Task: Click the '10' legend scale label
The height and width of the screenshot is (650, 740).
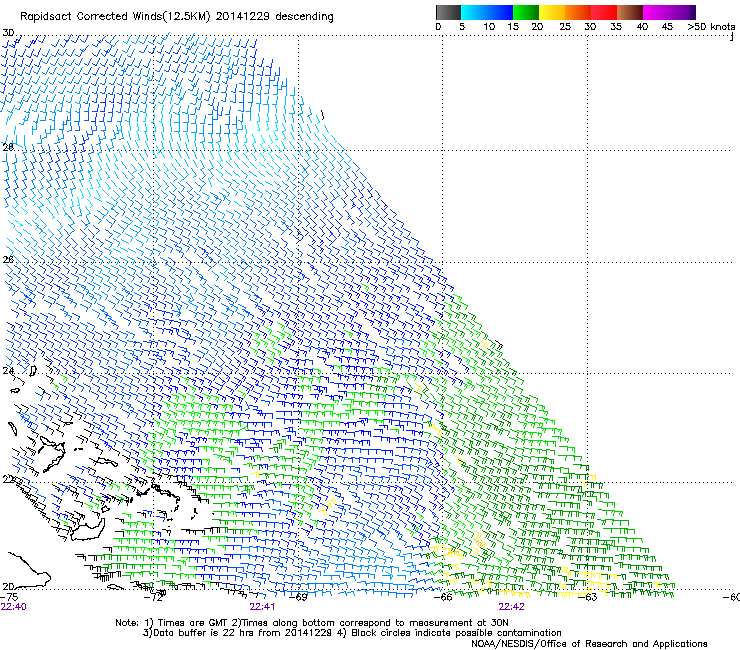Action: click(489, 27)
